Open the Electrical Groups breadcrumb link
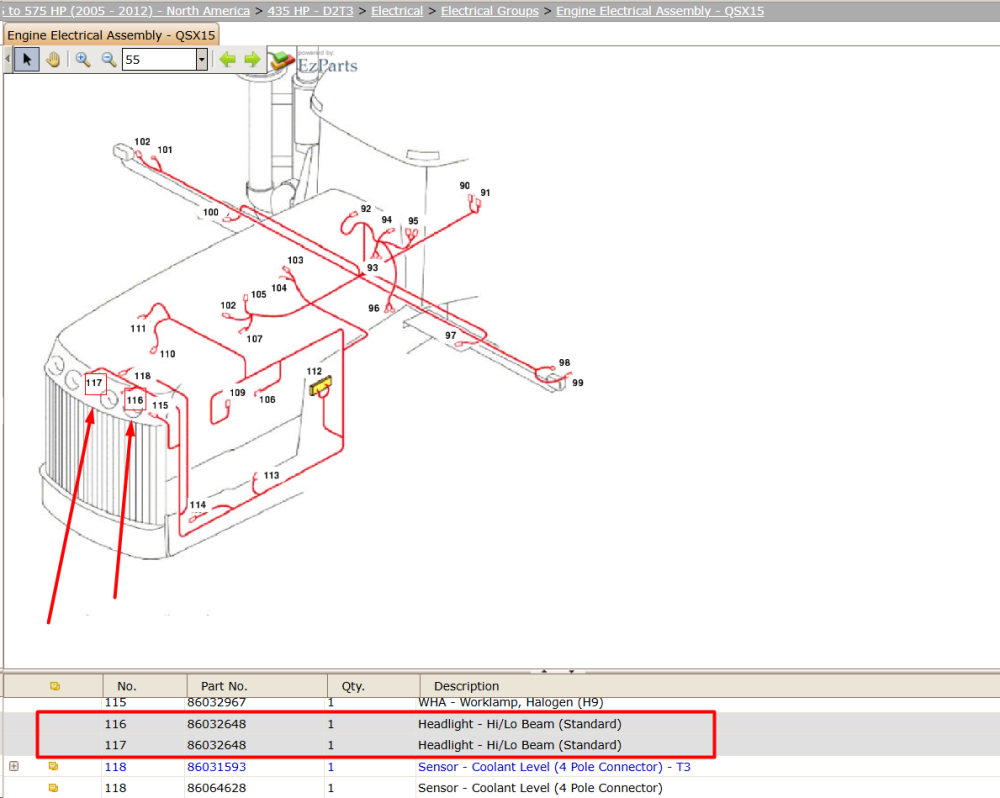Image resolution: width=1000 pixels, height=798 pixels. (489, 11)
